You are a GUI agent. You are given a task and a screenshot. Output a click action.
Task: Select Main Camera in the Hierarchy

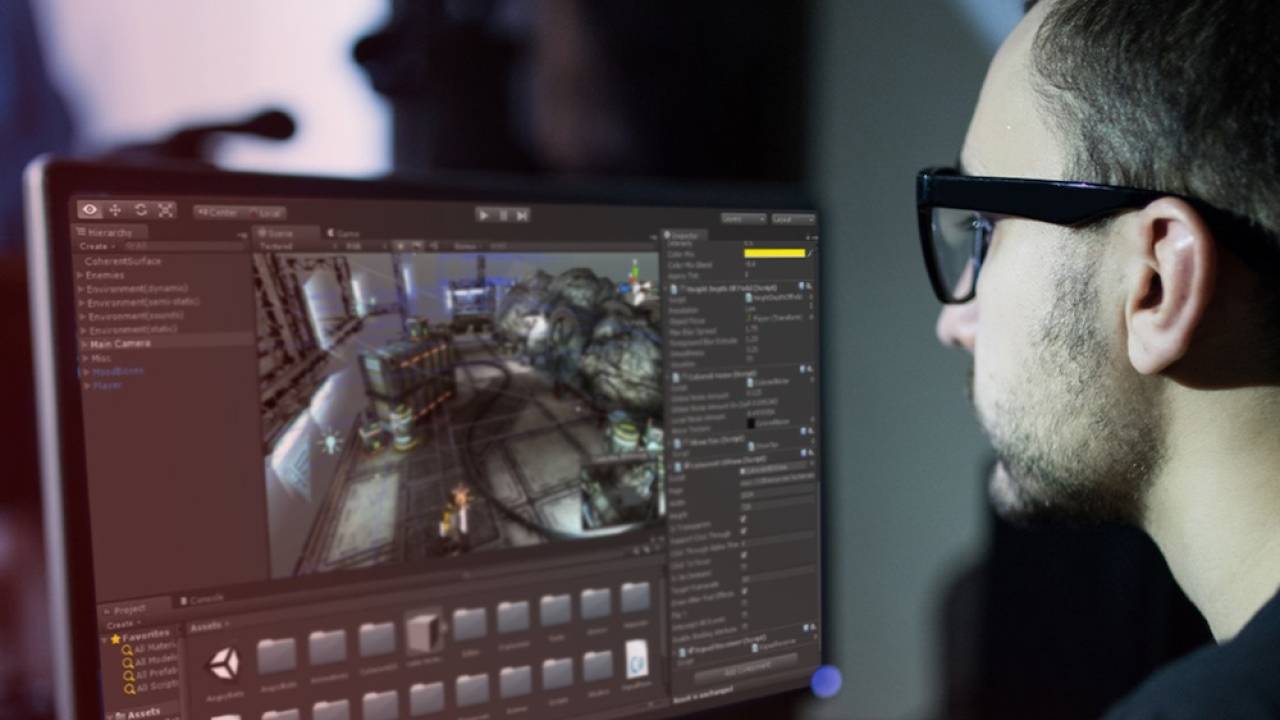click(x=120, y=343)
